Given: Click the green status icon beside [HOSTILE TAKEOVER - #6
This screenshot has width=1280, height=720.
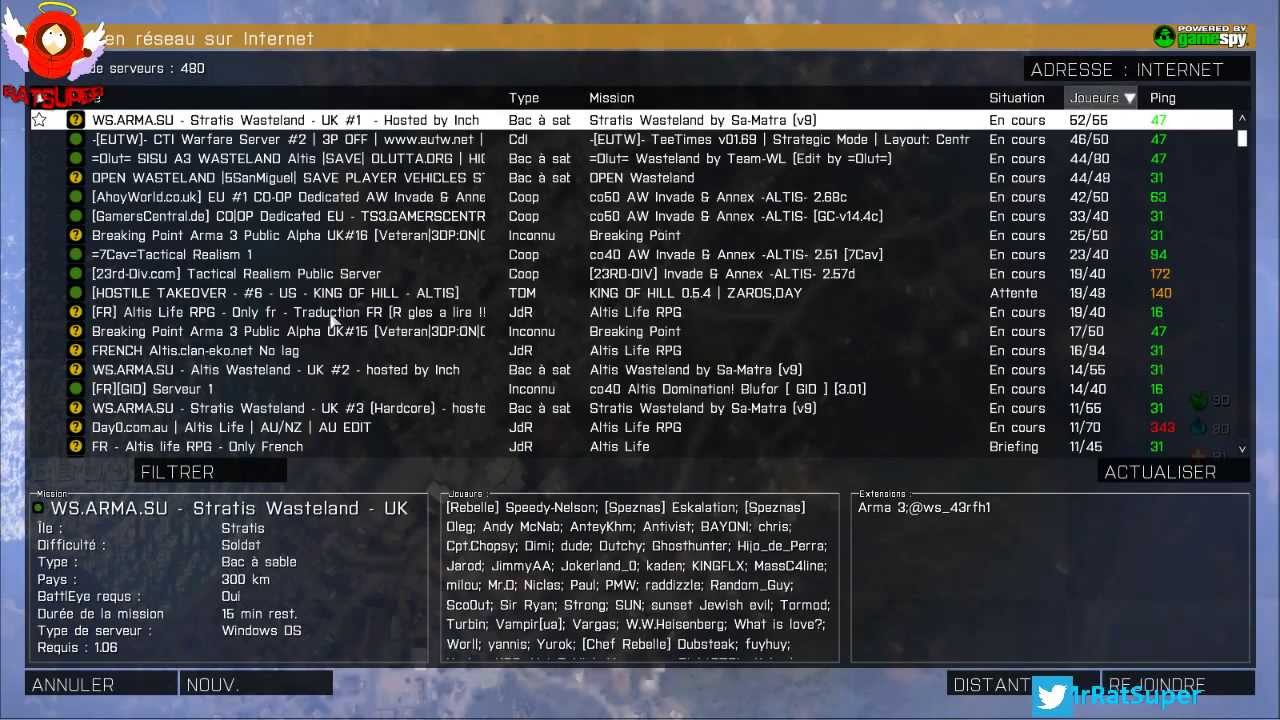Looking at the screenshot, I should tap(75, 293).
